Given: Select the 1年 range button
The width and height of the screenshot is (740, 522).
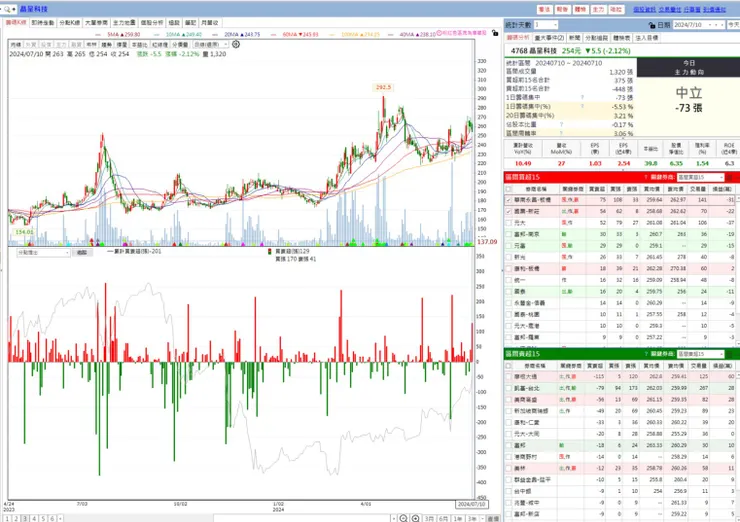Looking at the screenshot, I should pos(457,518).
